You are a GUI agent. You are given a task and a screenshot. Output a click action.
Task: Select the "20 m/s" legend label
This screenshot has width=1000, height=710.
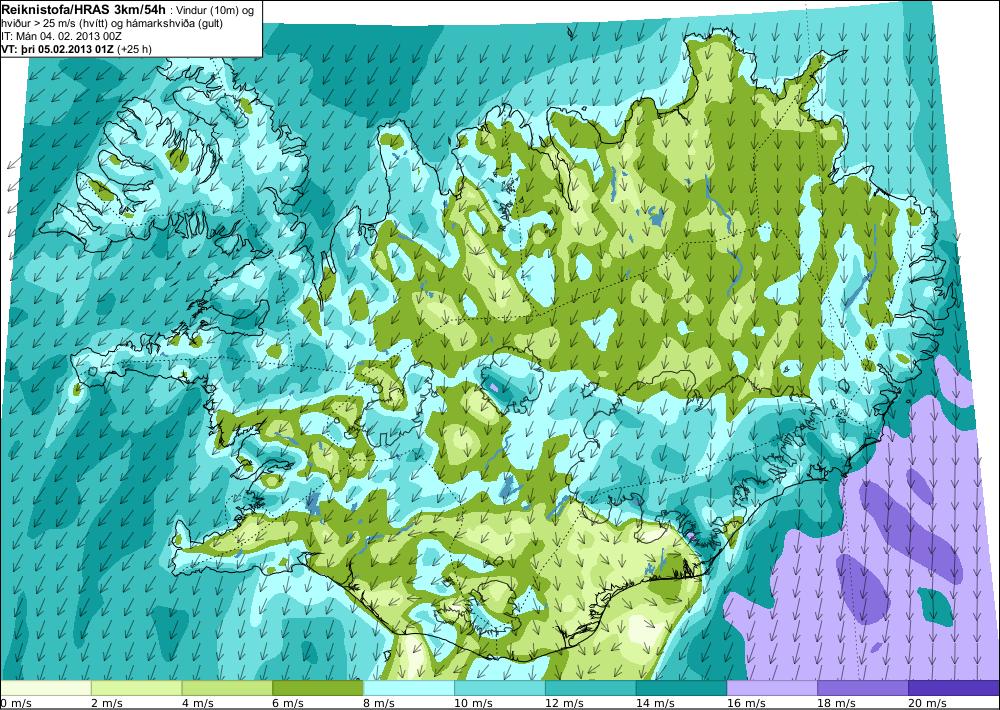pyautogui.click(x=927, y=703)
